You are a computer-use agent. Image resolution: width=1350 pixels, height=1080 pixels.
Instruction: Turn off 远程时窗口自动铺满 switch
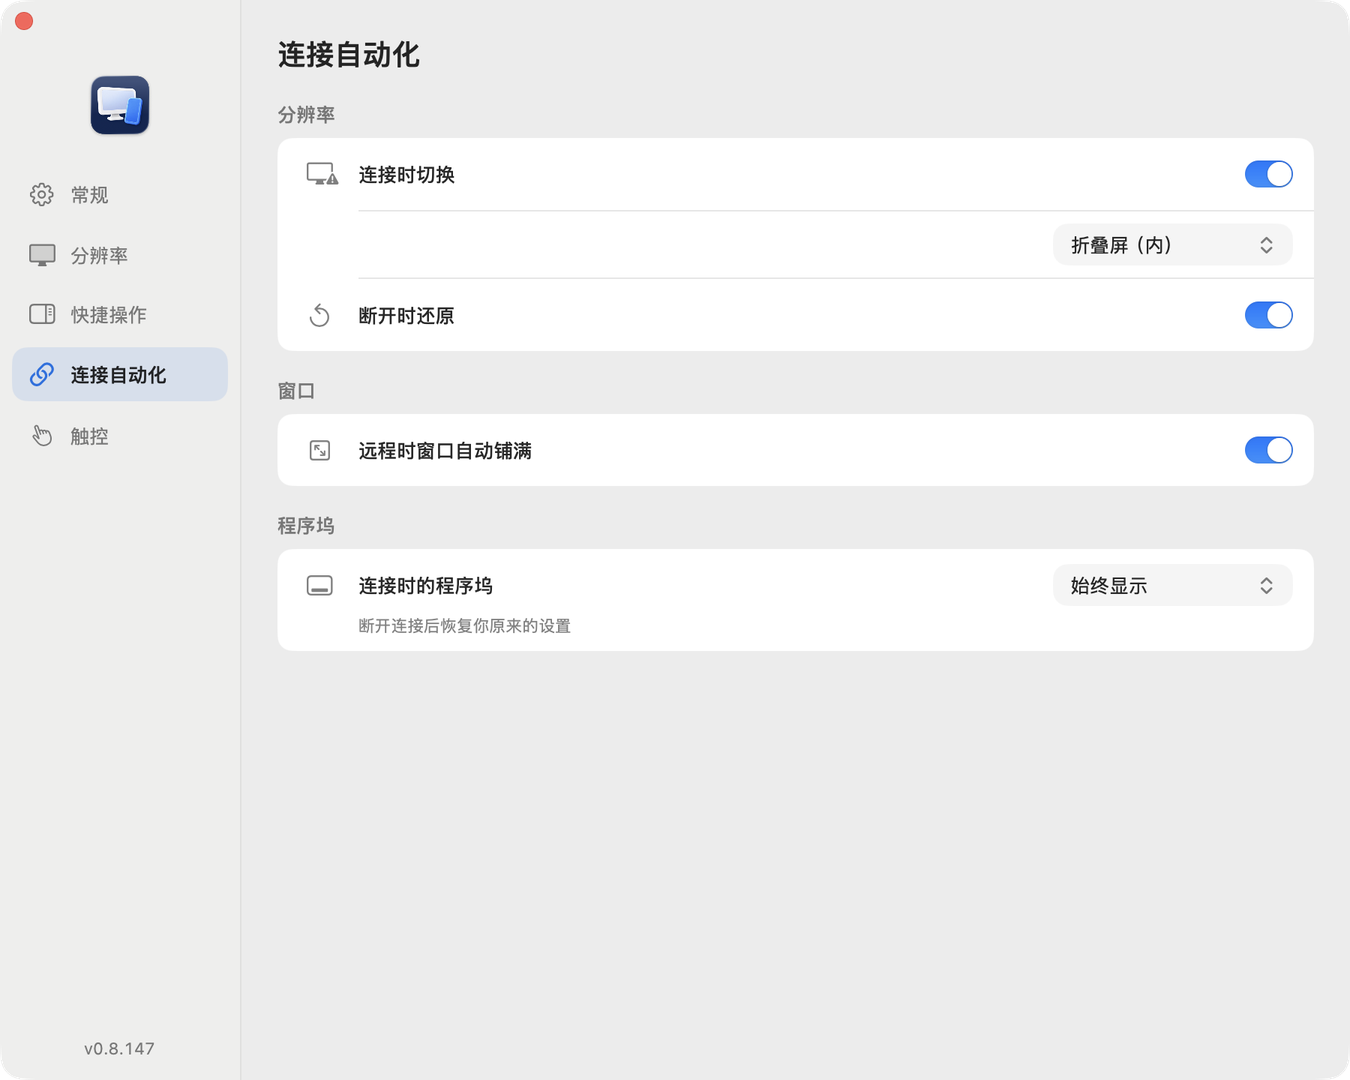1268,450
